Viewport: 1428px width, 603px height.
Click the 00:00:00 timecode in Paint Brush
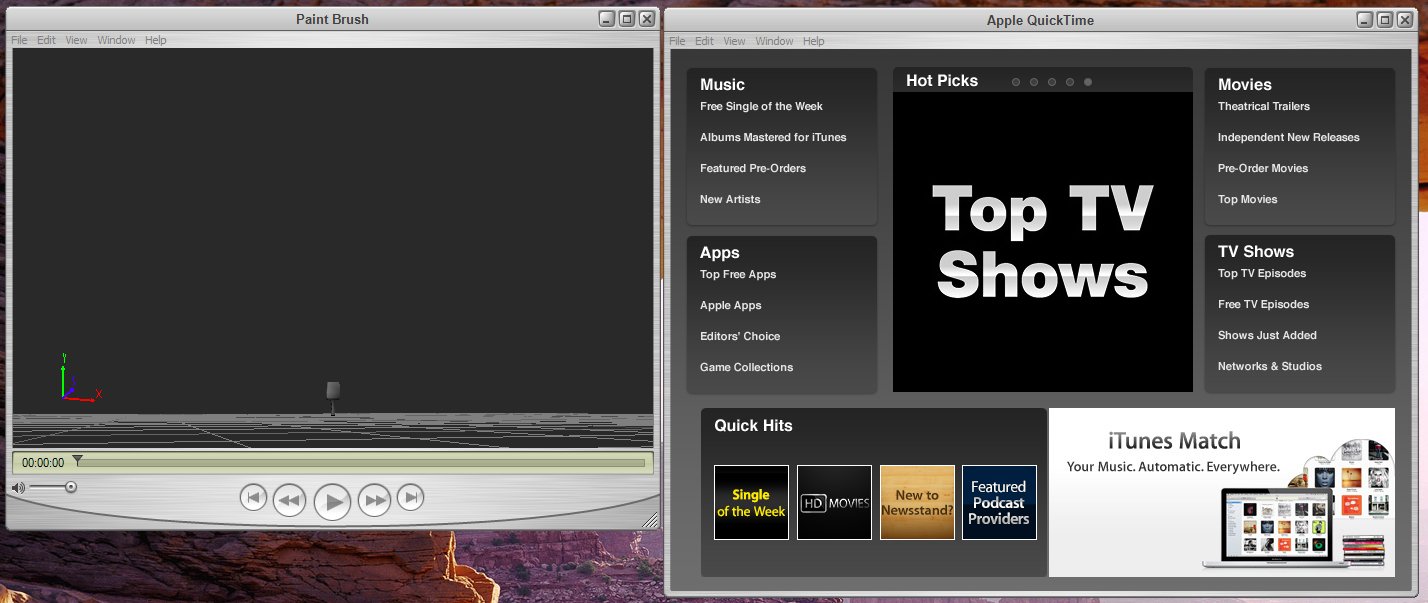coord(43,463)
